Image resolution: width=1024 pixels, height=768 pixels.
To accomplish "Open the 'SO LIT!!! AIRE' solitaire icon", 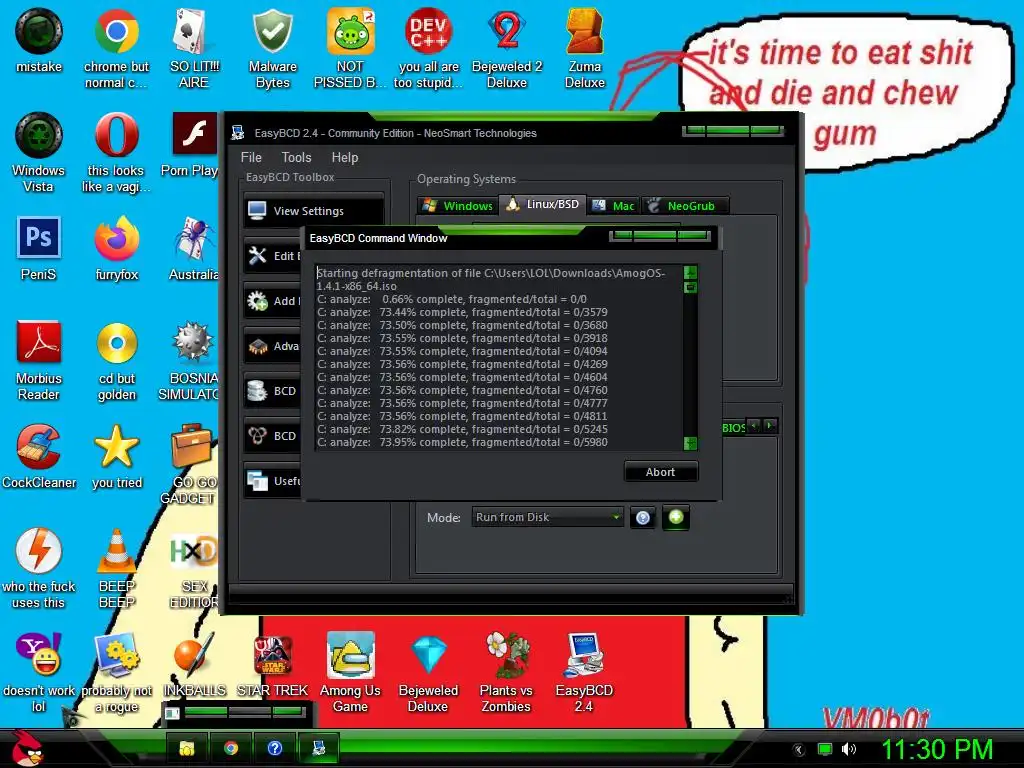I will pyautogui.click(x=194, y=47).
